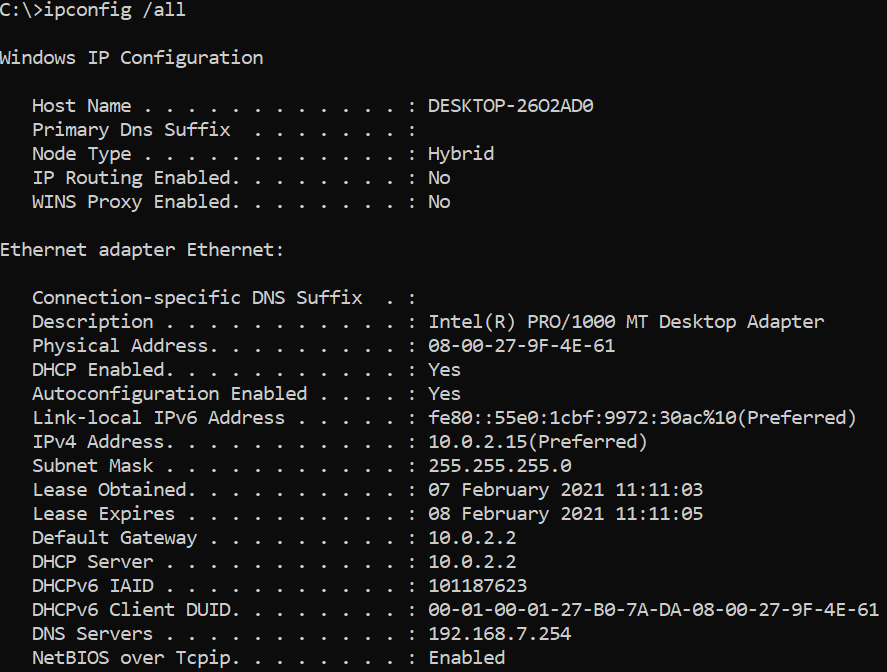Click the Ethernet adapter Ethernet heading
Viewport: 887px width, 672px height.
[141, 250]
